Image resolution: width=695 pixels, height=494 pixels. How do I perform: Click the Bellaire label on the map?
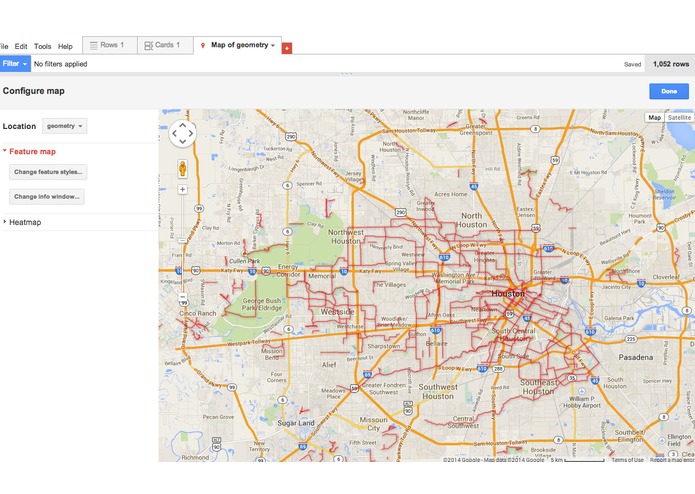pos(436,343)
